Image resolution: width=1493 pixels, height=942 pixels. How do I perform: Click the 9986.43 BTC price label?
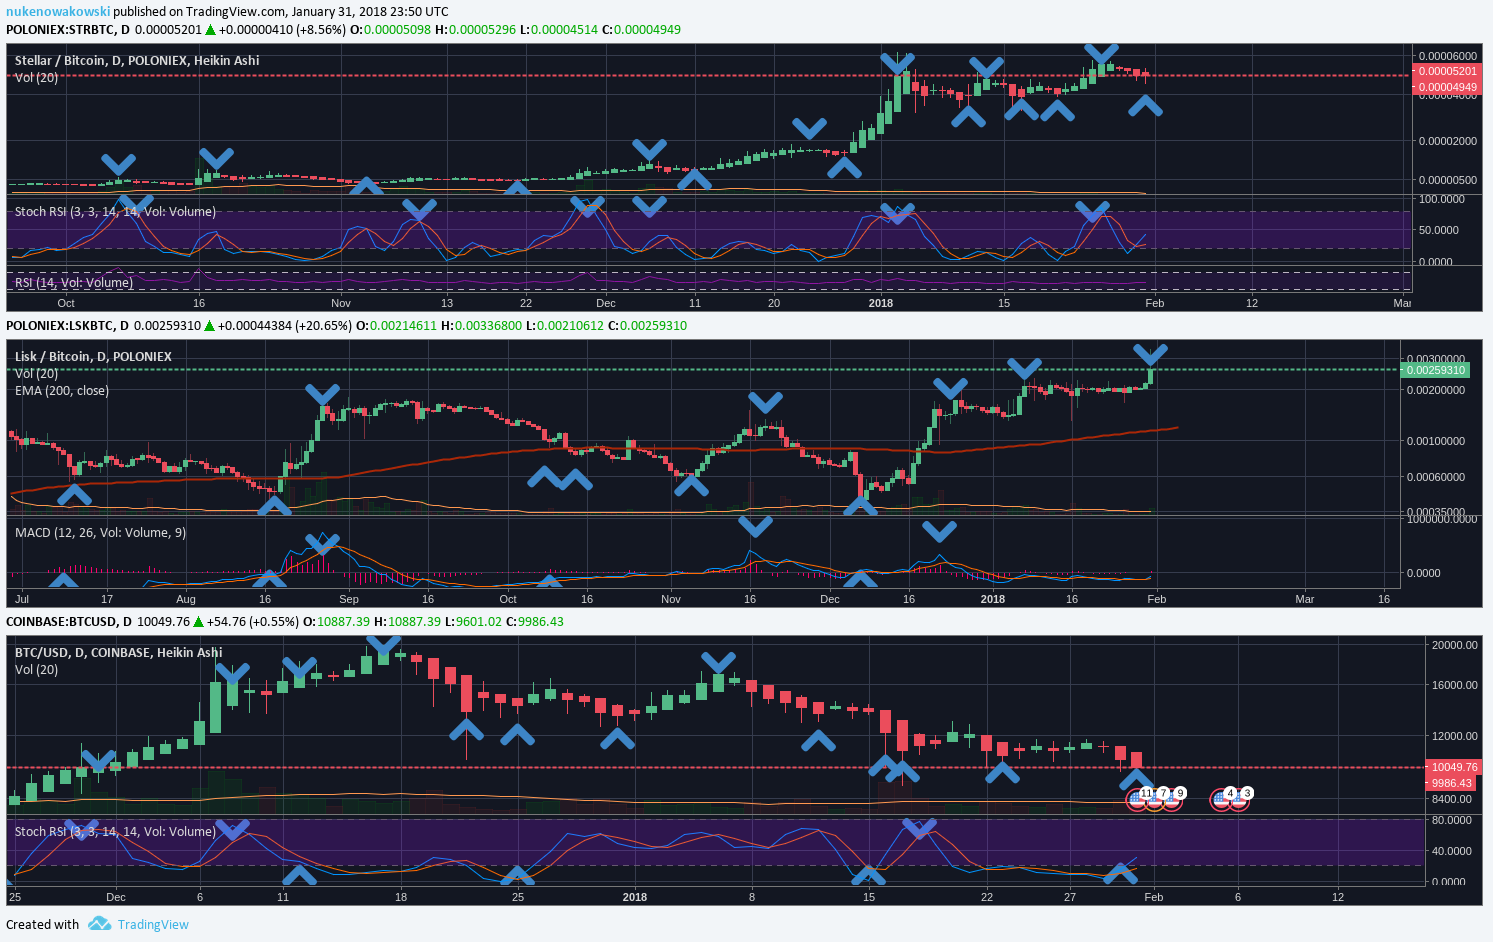coord(1451,783)
